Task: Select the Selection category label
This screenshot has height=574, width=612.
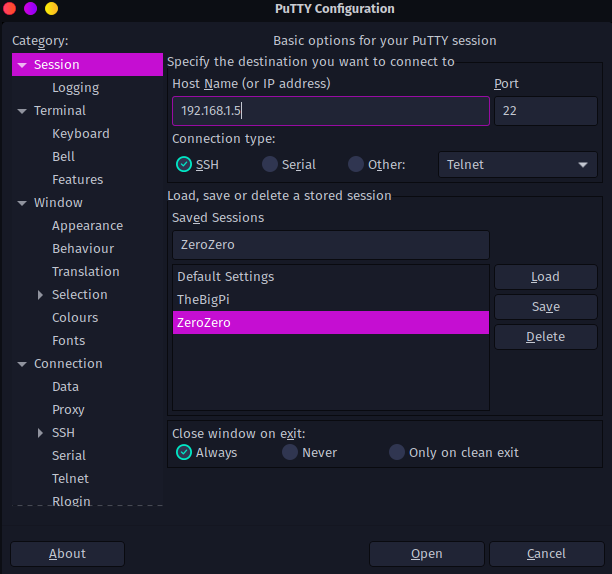Action: (x=80, y=295)
